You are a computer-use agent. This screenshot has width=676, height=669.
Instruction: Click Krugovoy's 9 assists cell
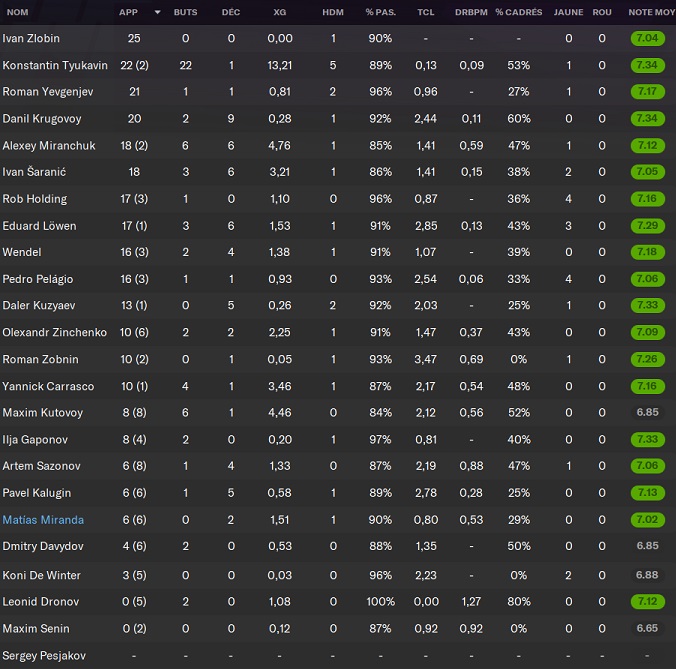231,119
